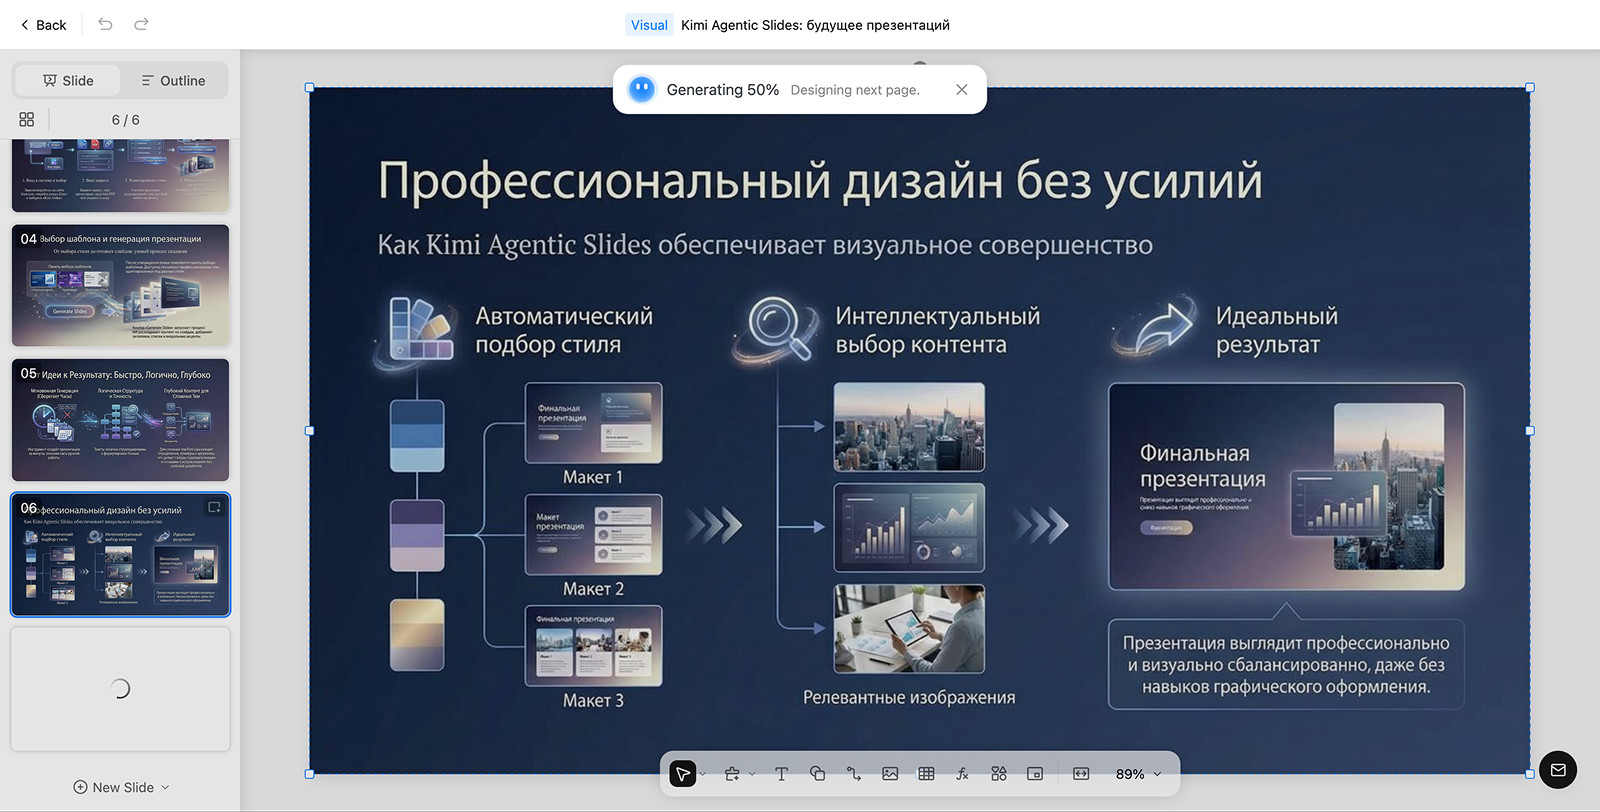This screenshot has width=1600, height=812.
Task: Expand the 89% zoom dropdown
Action: (1157, 774)
